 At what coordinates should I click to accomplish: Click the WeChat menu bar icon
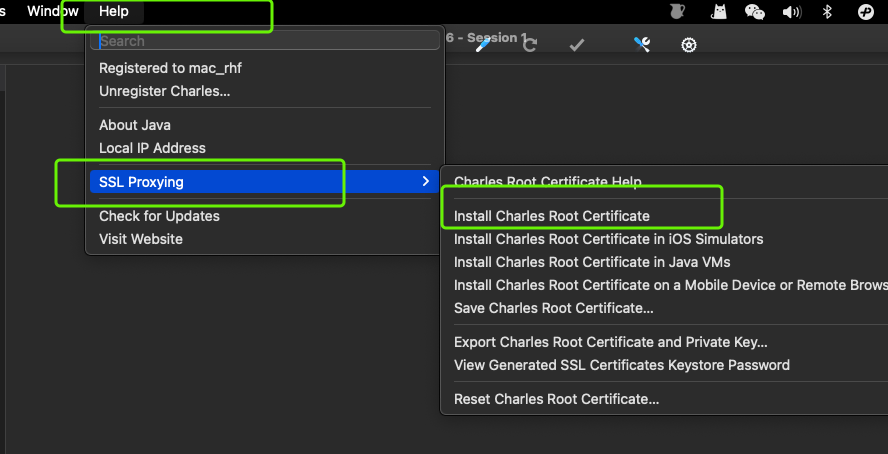click(x=755, y=12)
